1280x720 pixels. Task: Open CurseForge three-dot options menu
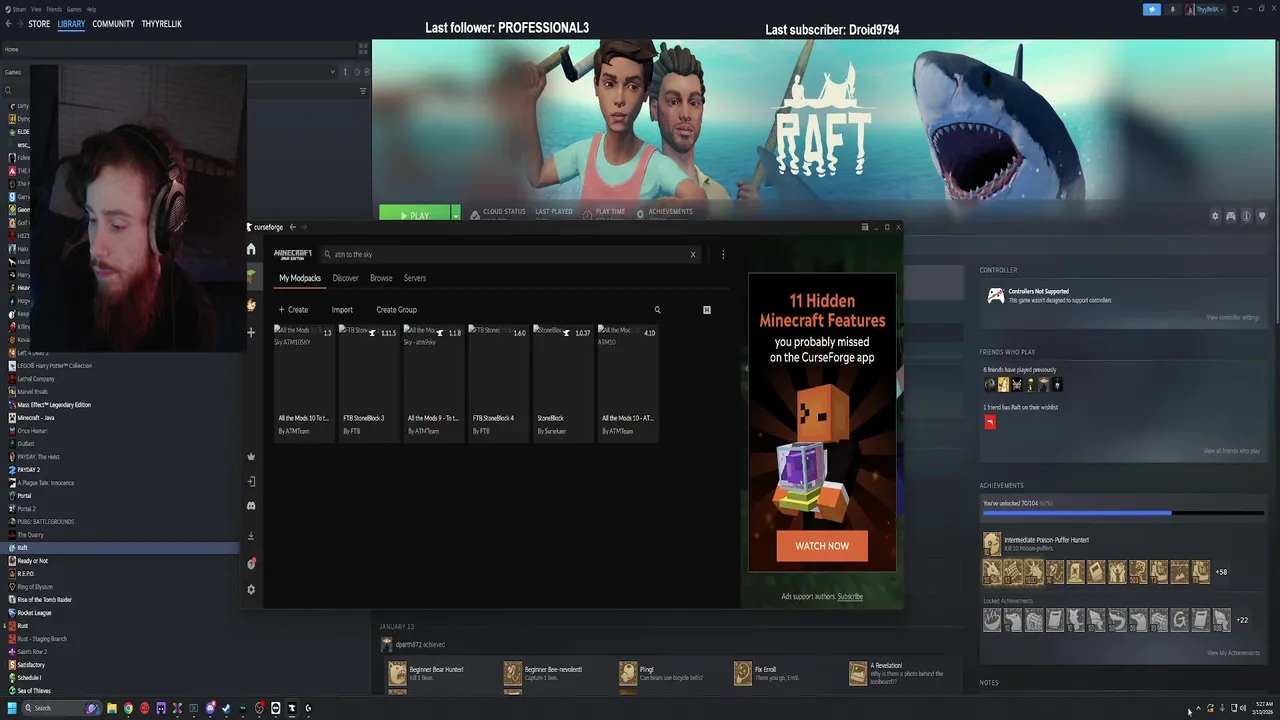[723, 254]
